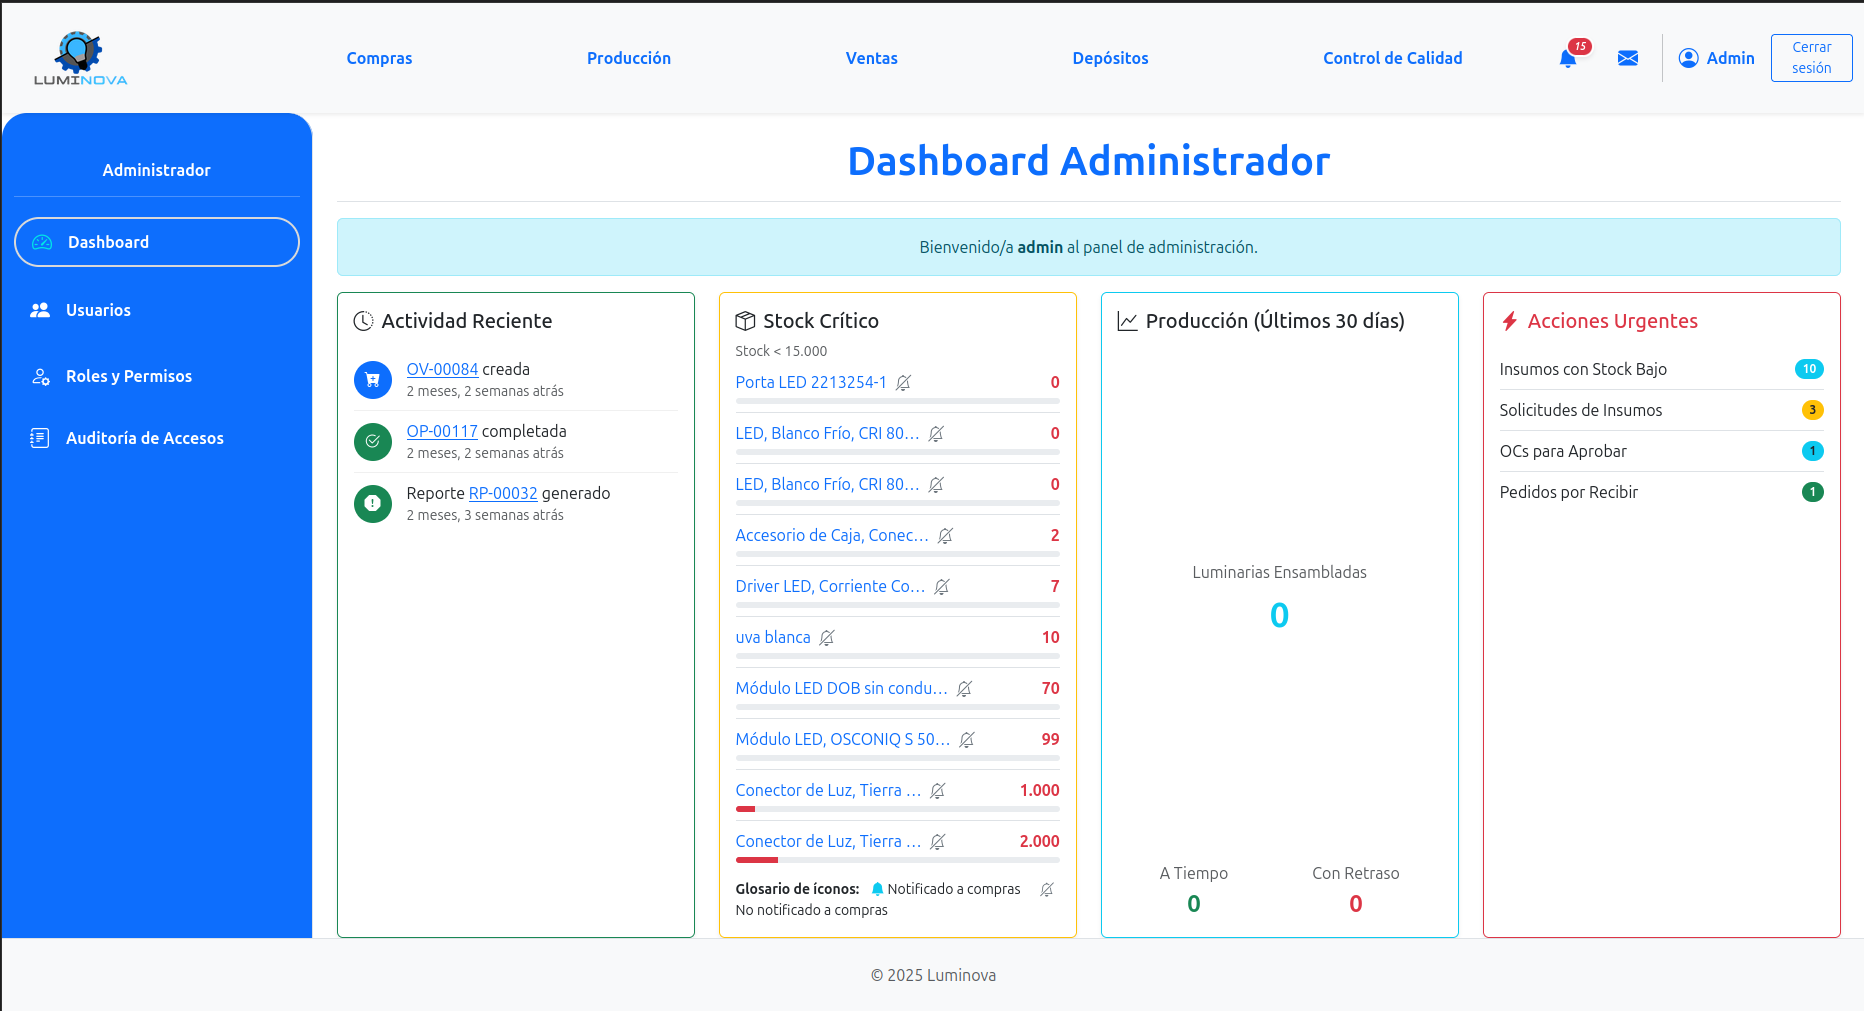Click the muted bell beside uva blanca

pos(827,638)
